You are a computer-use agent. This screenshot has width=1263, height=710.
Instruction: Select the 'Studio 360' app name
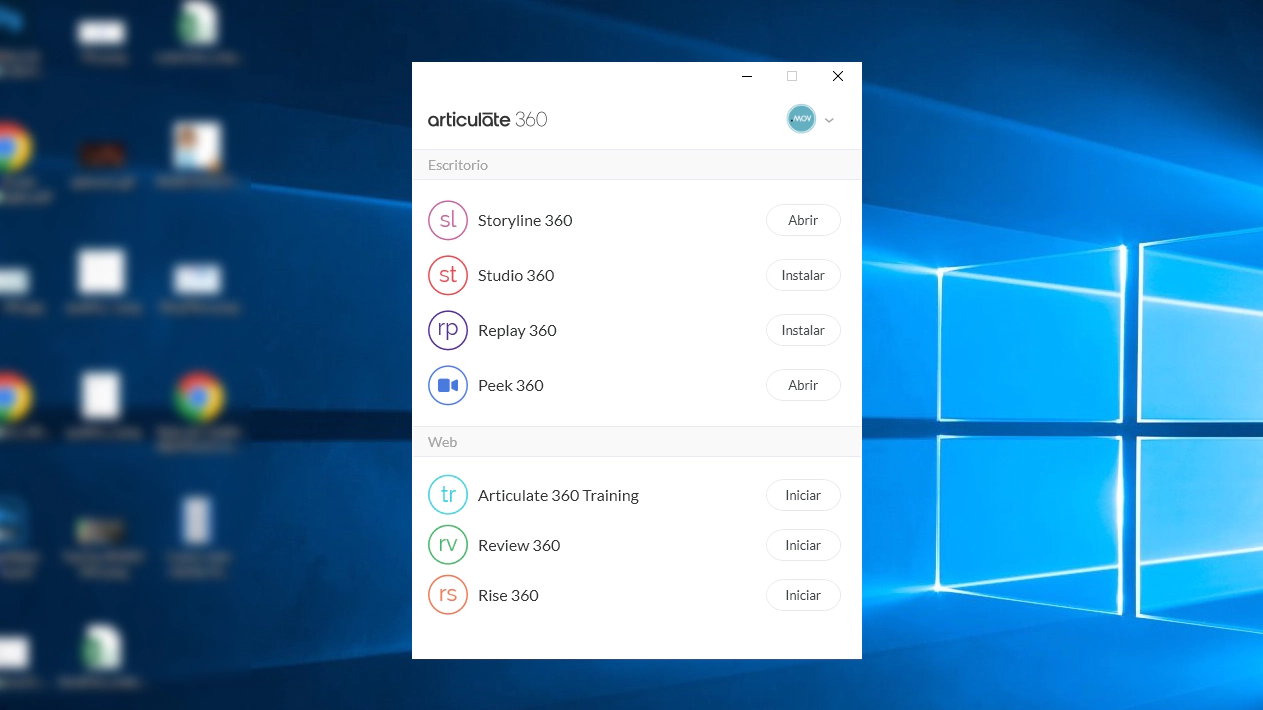coord(516,275)
